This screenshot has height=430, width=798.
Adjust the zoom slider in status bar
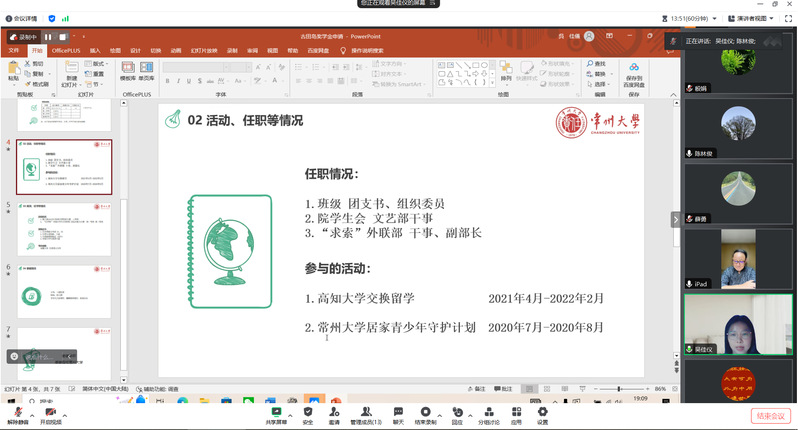point(619,389)
